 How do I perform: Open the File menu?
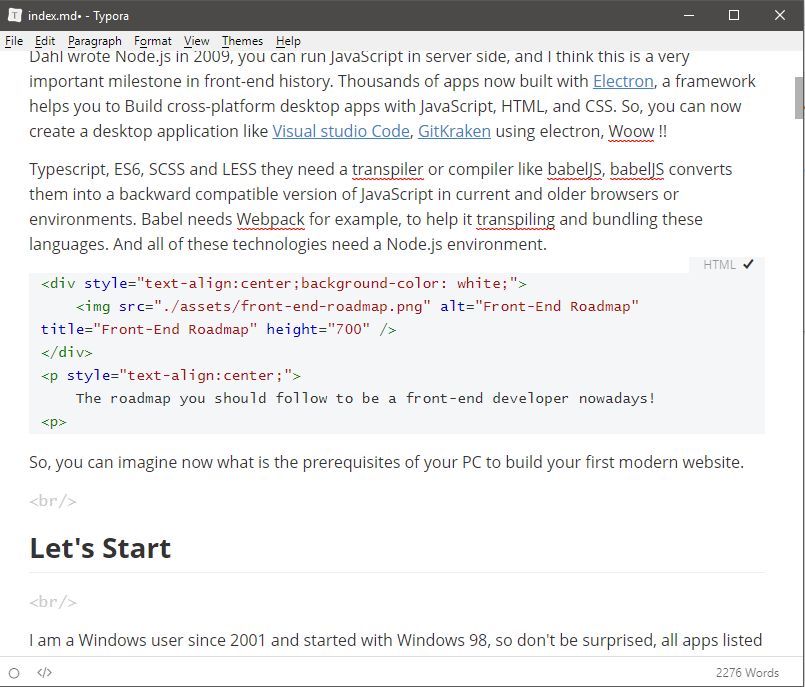coord(14,41)
